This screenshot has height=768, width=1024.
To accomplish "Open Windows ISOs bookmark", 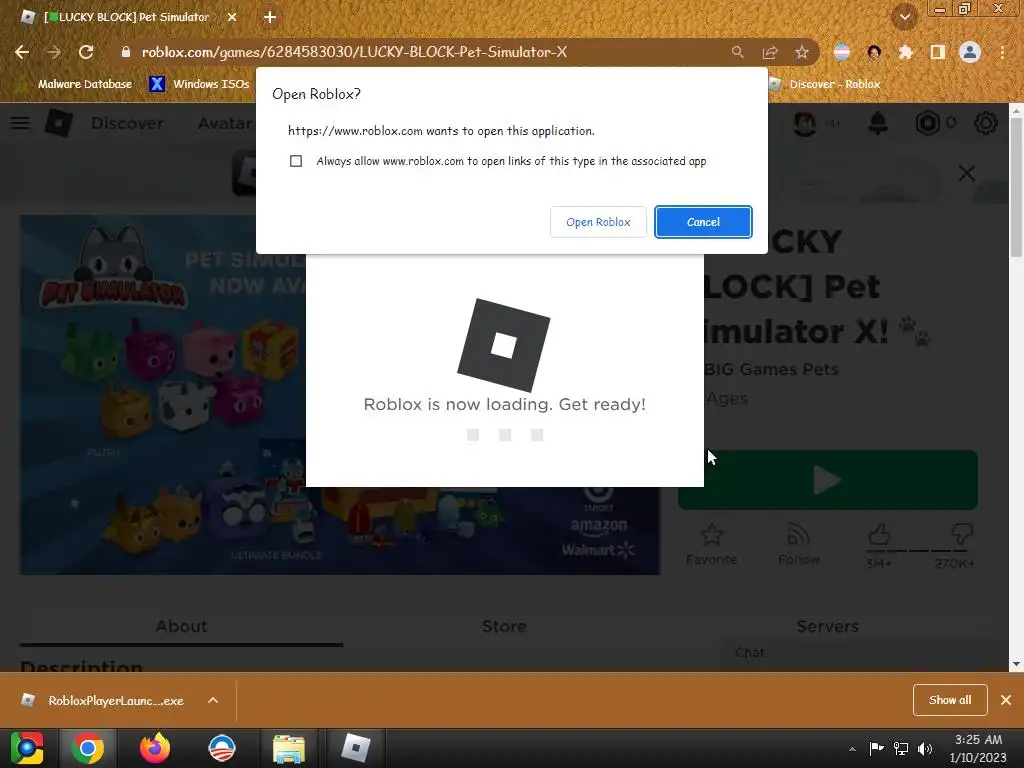I will coord(199,84).
